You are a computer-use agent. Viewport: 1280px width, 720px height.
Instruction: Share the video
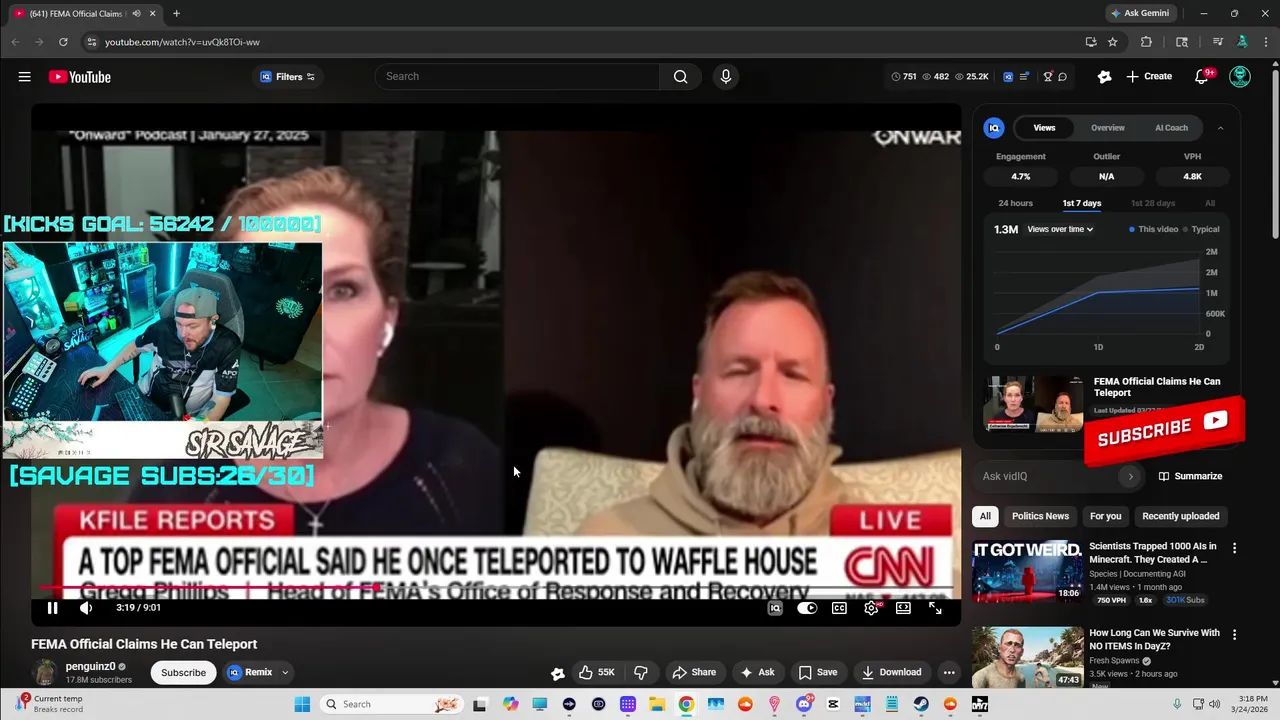(694, 672)
